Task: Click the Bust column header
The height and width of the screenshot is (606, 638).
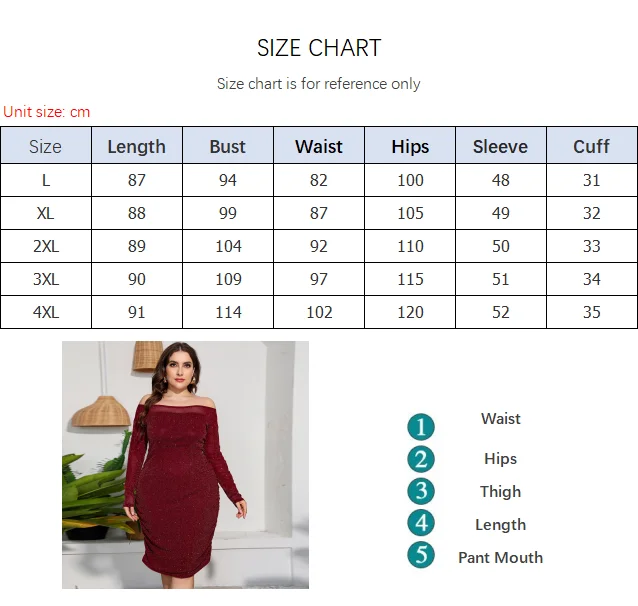Action: click(227, 146)
